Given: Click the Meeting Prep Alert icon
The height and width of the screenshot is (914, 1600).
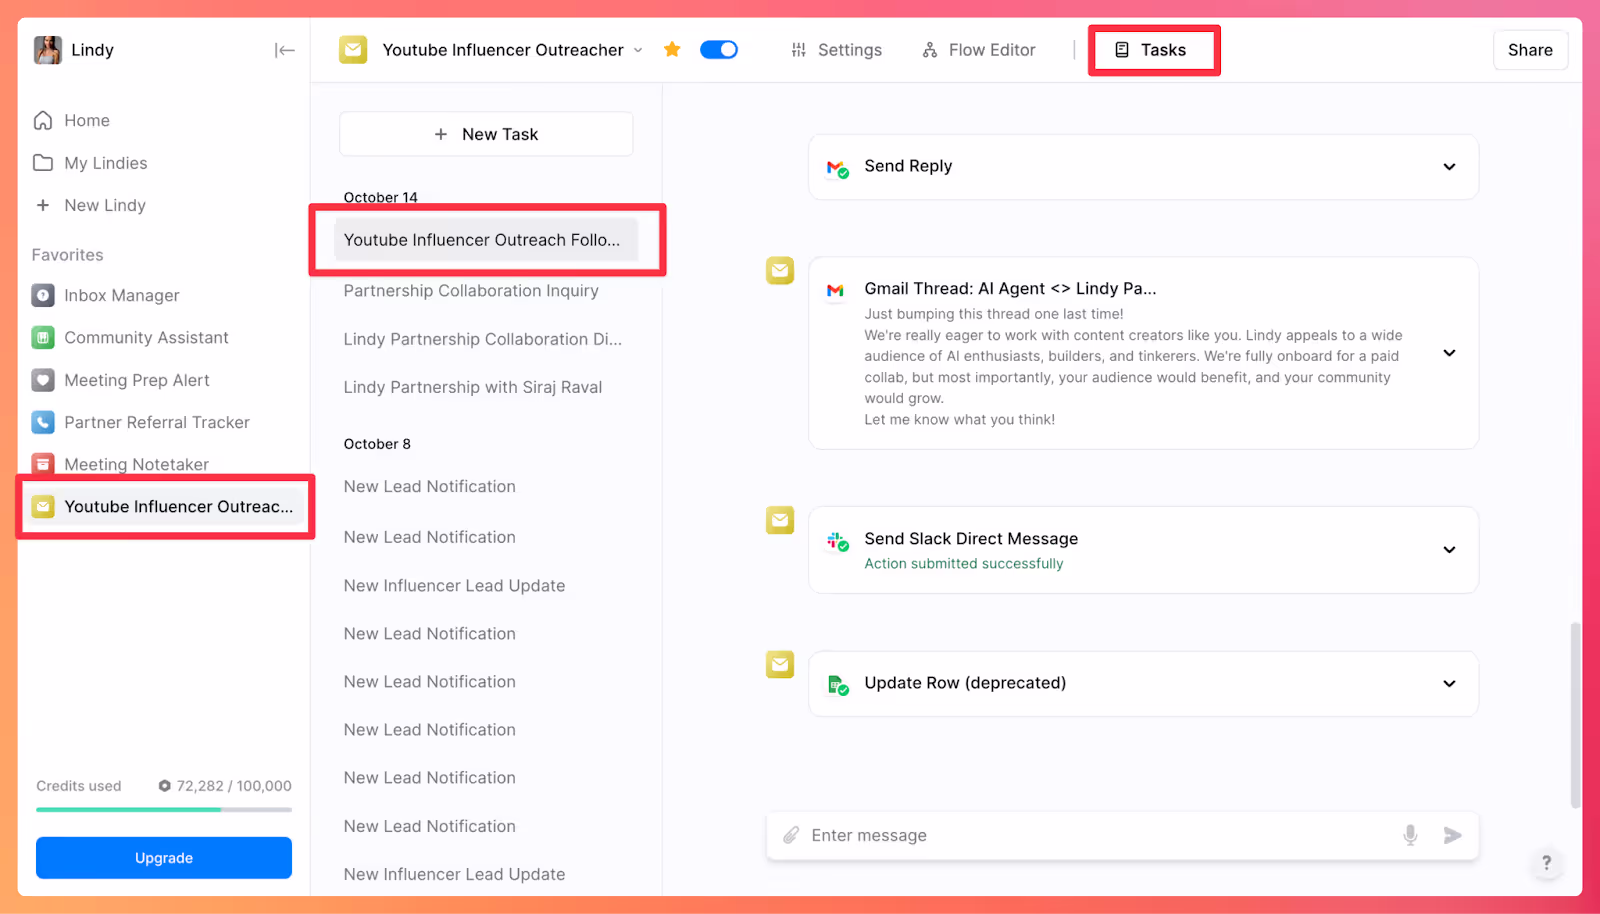Looking at the screenshot, I should 43,380.
